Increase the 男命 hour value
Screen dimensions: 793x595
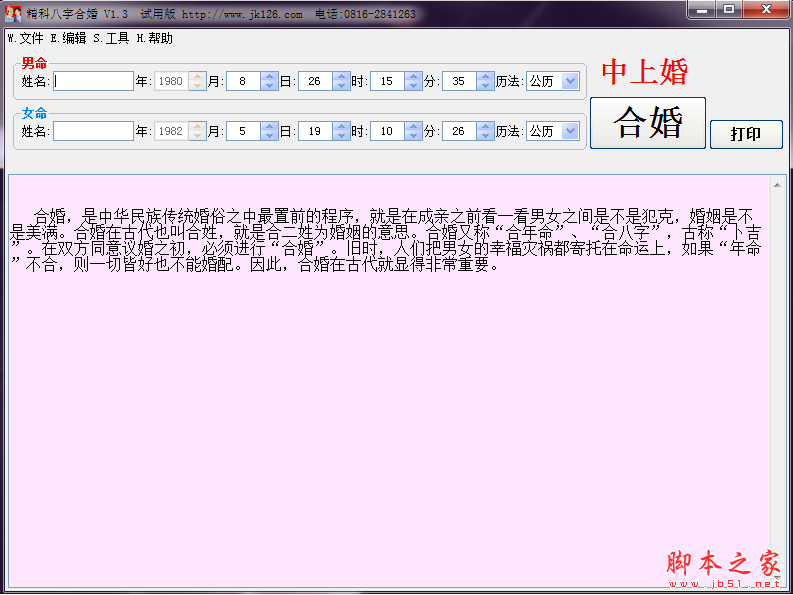[x=413, y=76]
